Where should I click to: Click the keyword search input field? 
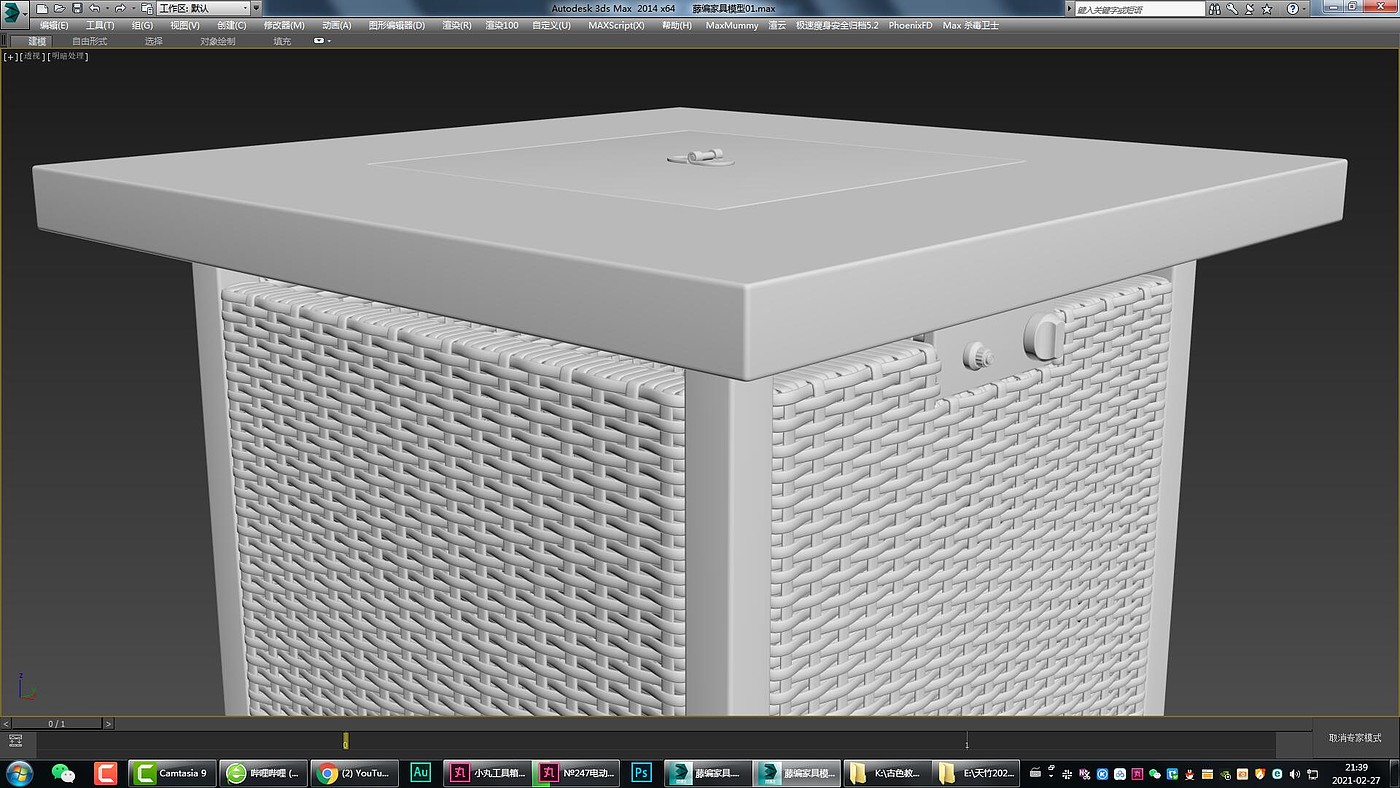click(1139, 9)
